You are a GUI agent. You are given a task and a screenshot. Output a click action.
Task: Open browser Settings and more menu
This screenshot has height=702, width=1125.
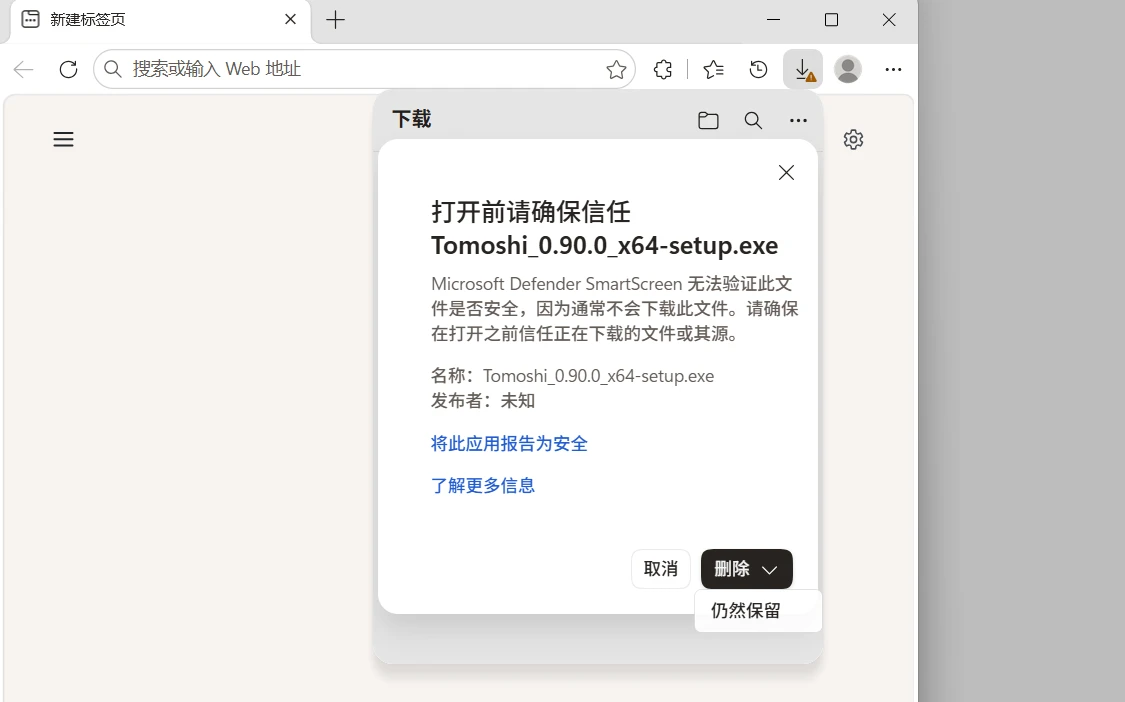point(893,69)
